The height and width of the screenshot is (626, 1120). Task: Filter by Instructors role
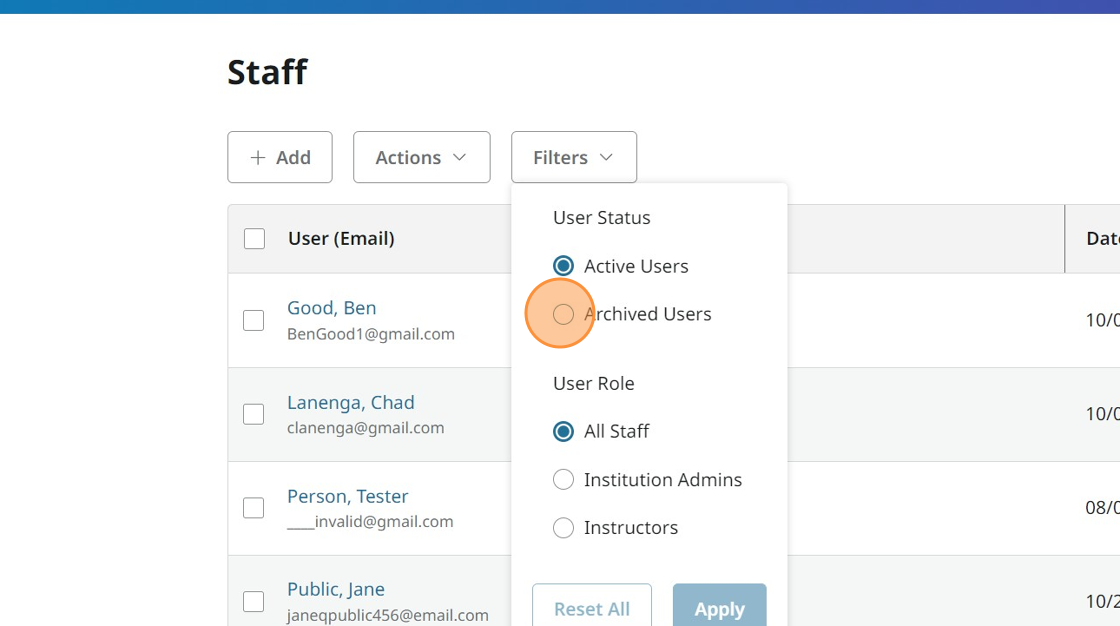click(x=564, y=528)
